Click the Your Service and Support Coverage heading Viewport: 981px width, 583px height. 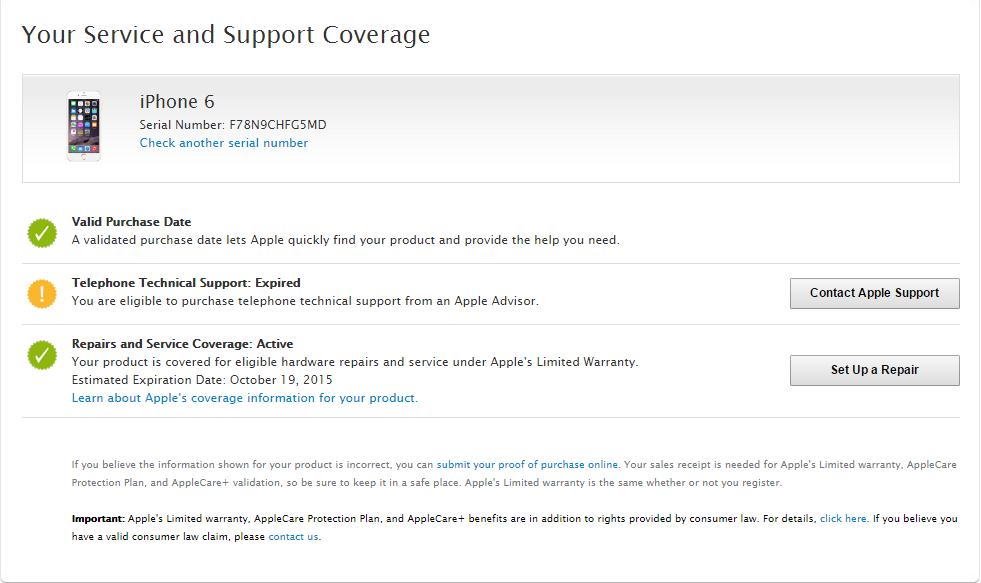point(226,35)
